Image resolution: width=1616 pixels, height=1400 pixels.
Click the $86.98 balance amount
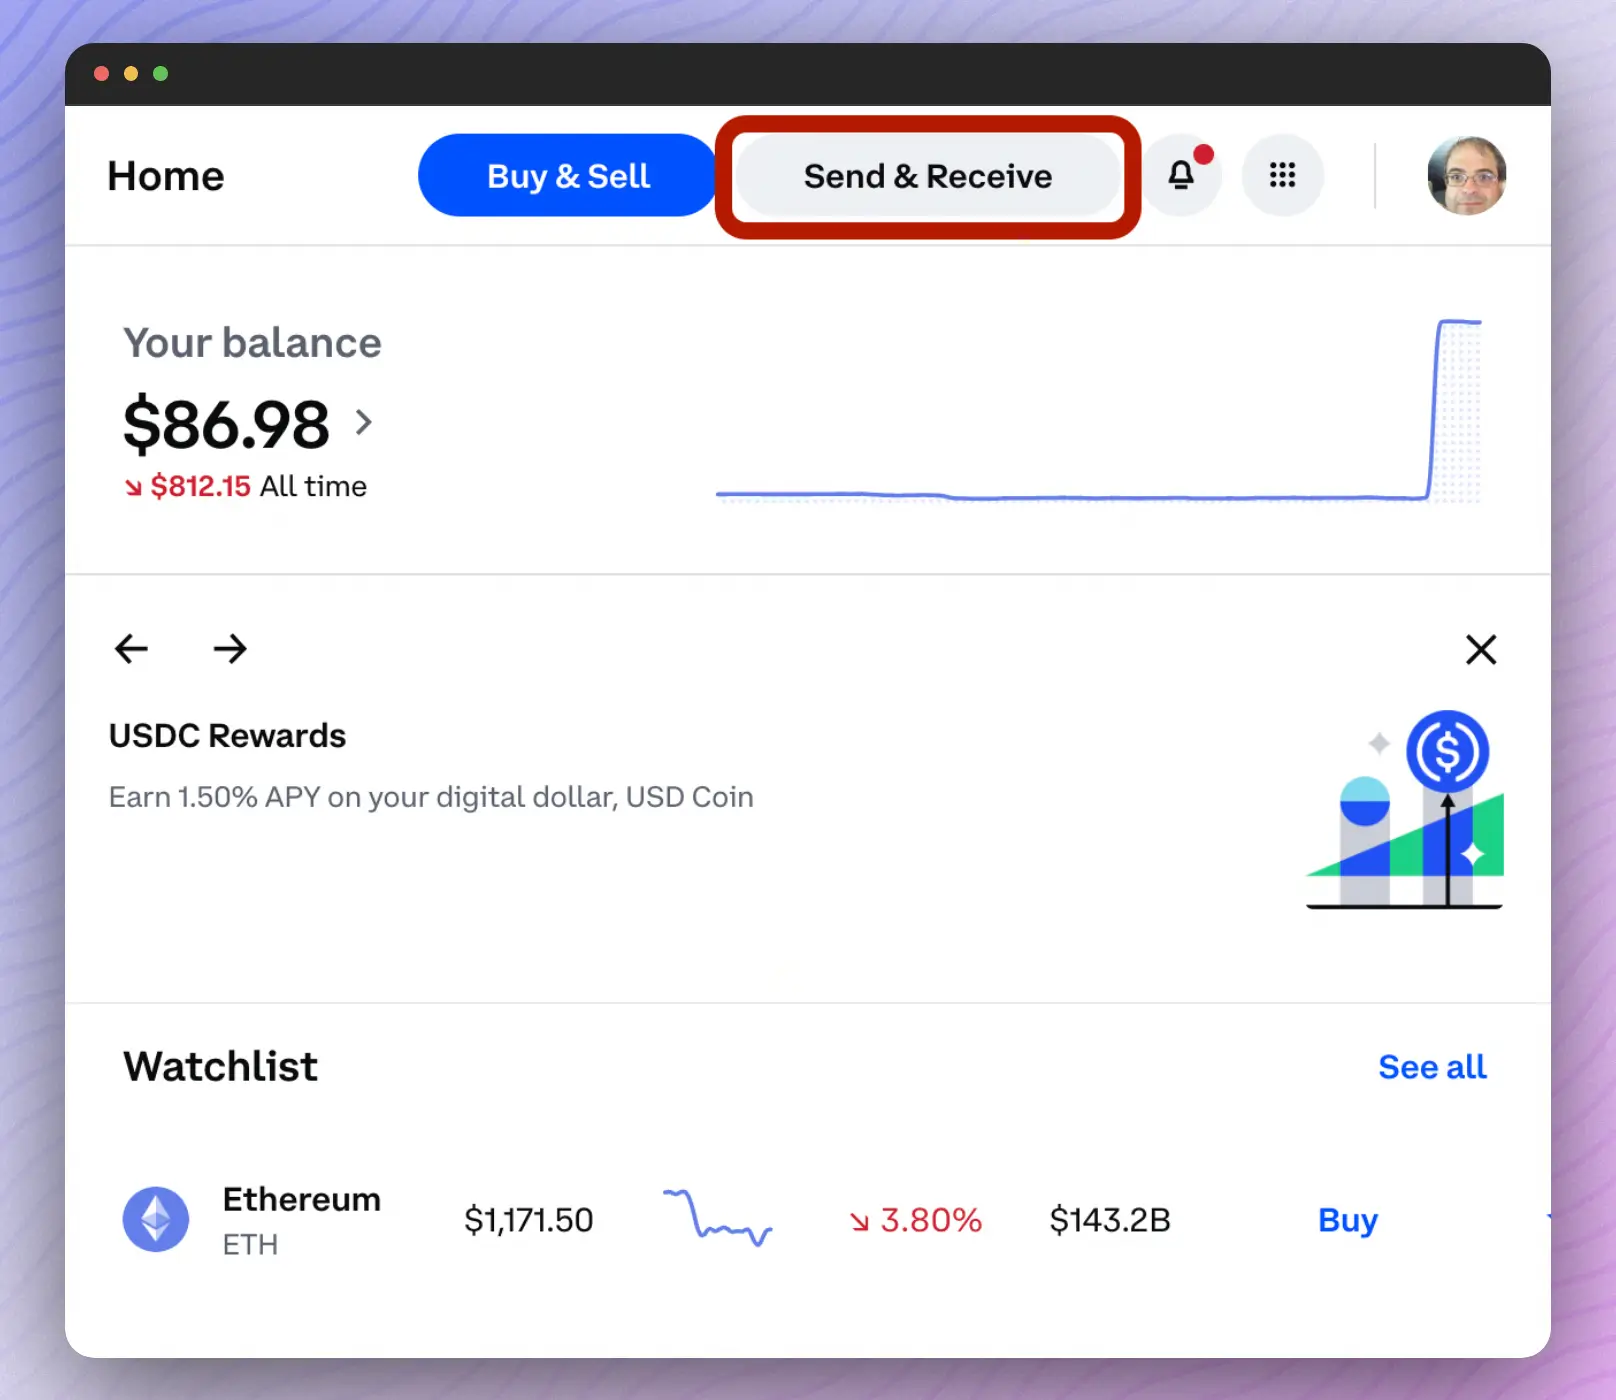[226, 424]
